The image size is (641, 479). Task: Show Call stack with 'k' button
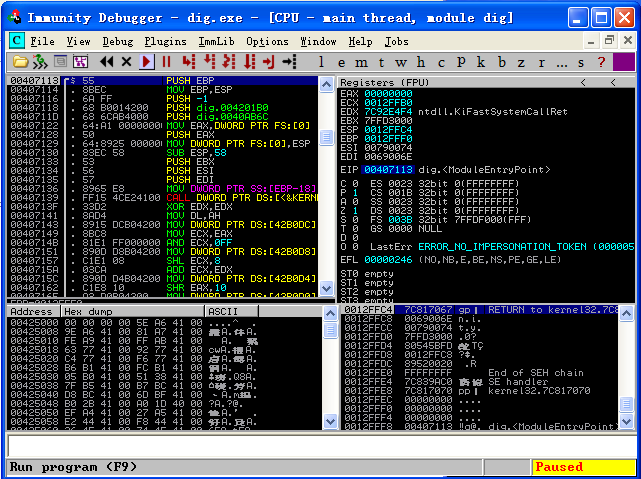click(481, 62)
